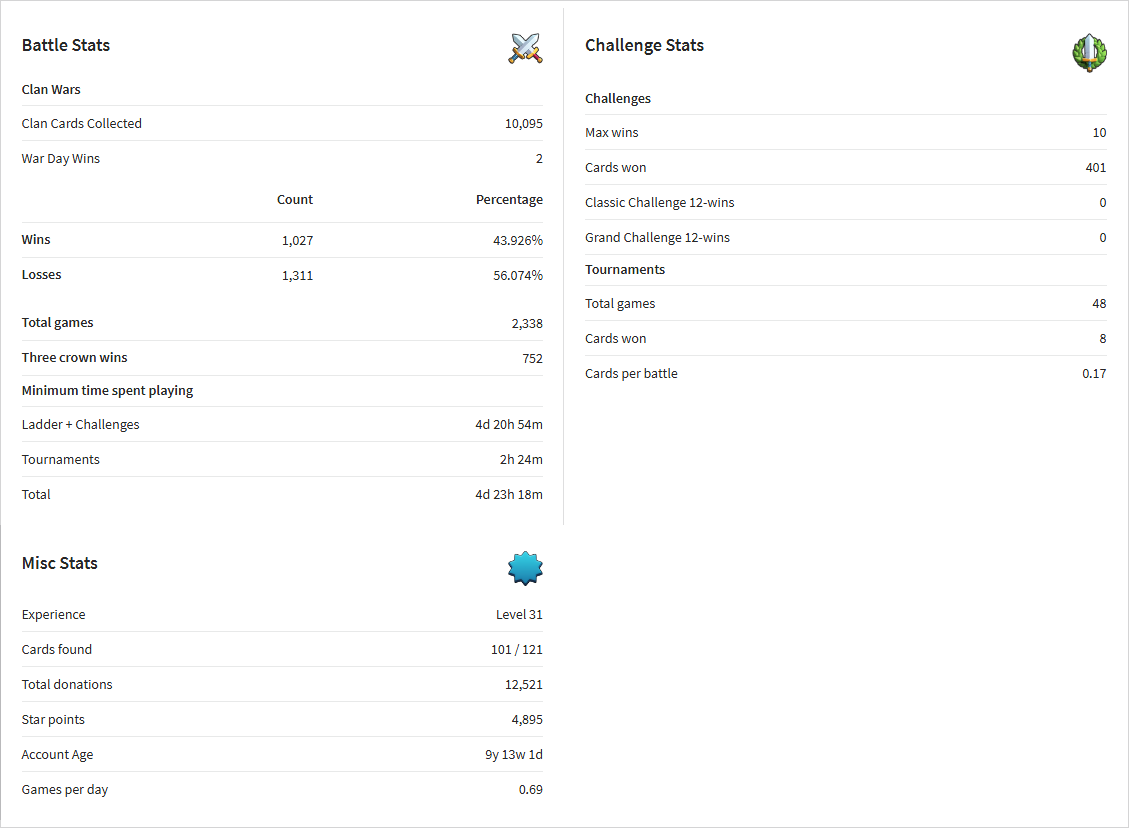Select the Losses count 1,311
Image resolution: width=1129 pixels, height=828 pixels.
tap(297, 275)
